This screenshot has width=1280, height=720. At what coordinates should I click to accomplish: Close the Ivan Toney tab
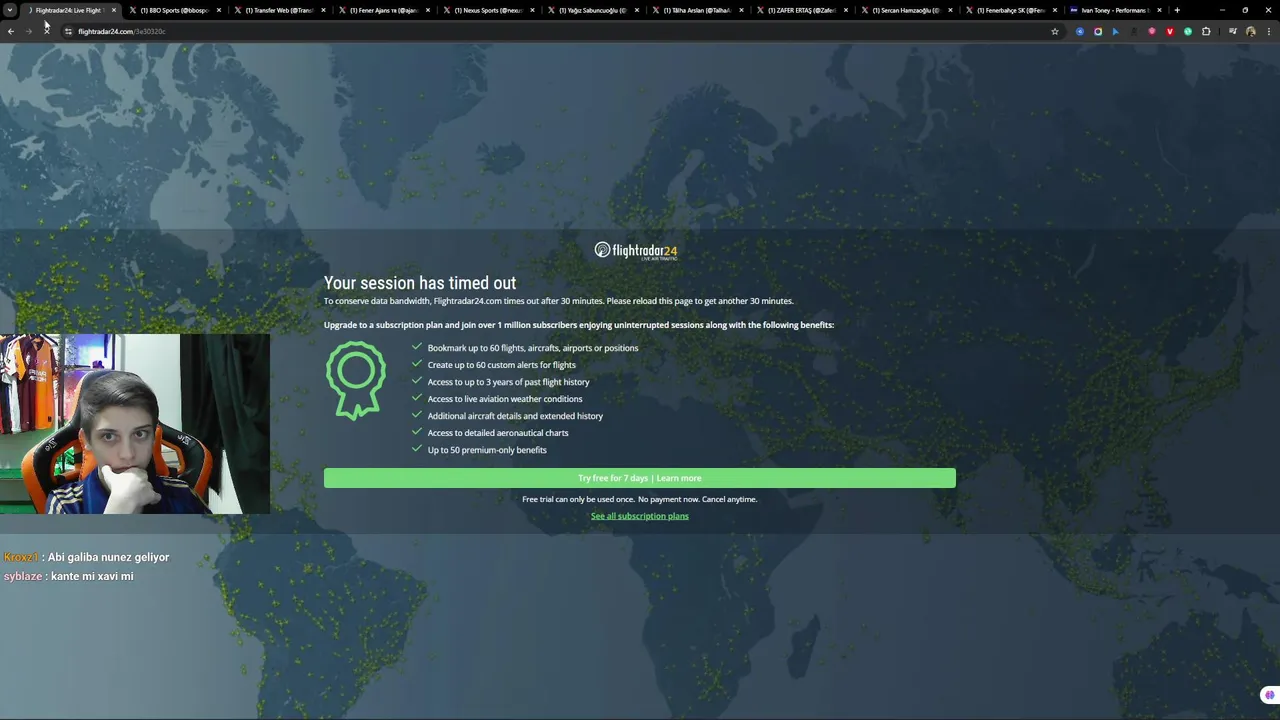pyautogui.click(x=1159, y=10)
